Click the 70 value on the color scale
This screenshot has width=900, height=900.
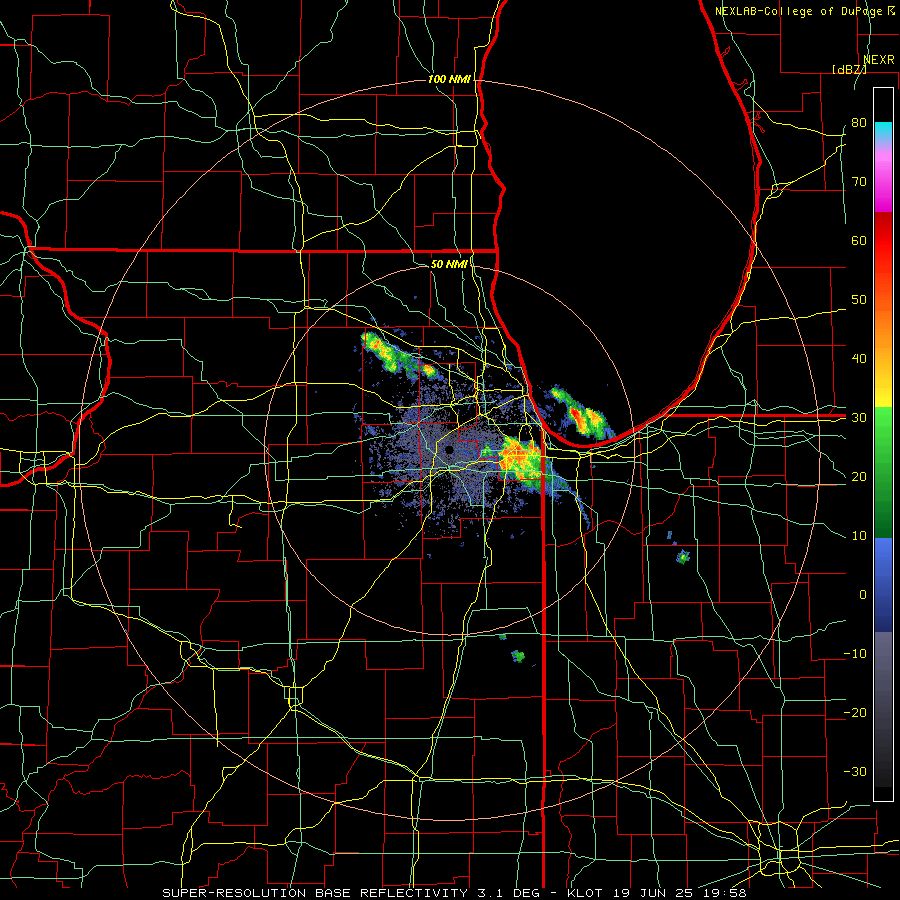(x=859, y=182)
